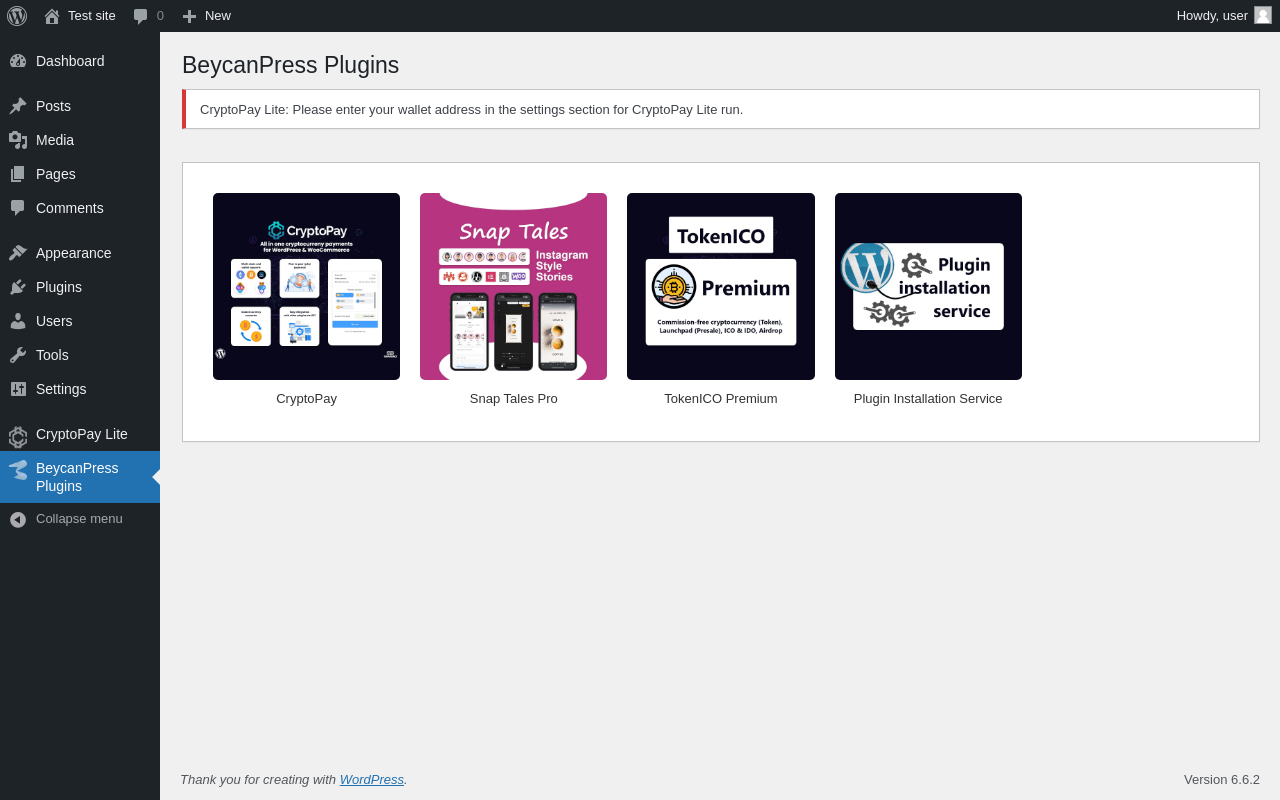The image size is (1280, 800).
Task: Open Users sidebar item
Action: coord(80,321)
